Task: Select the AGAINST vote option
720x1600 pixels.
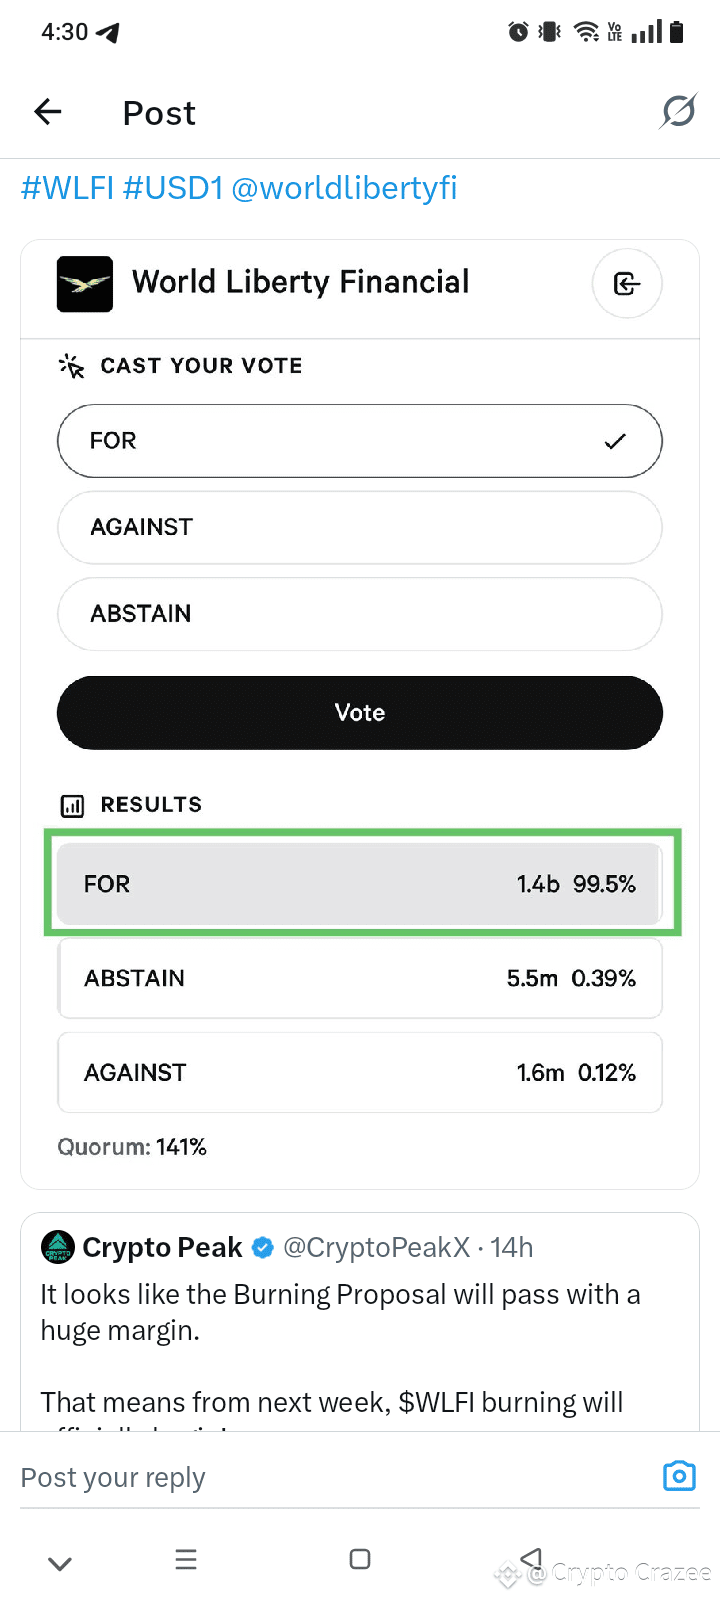Action: click(x=360, y=527)
